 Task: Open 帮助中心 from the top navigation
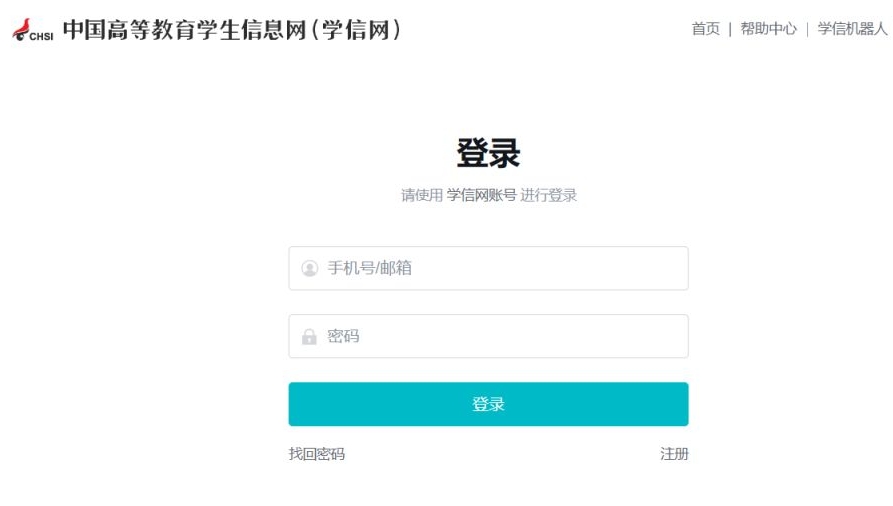click(768, 29)
